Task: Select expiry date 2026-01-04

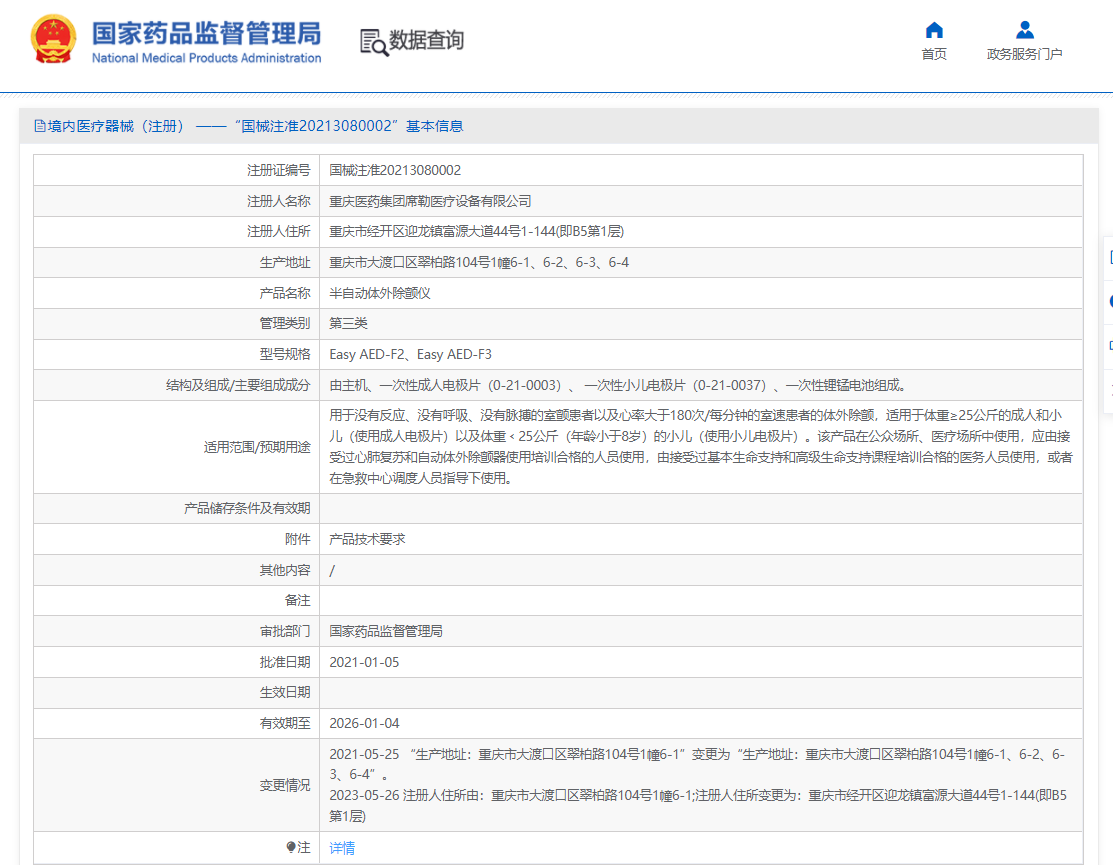Action: coord(364,723)
